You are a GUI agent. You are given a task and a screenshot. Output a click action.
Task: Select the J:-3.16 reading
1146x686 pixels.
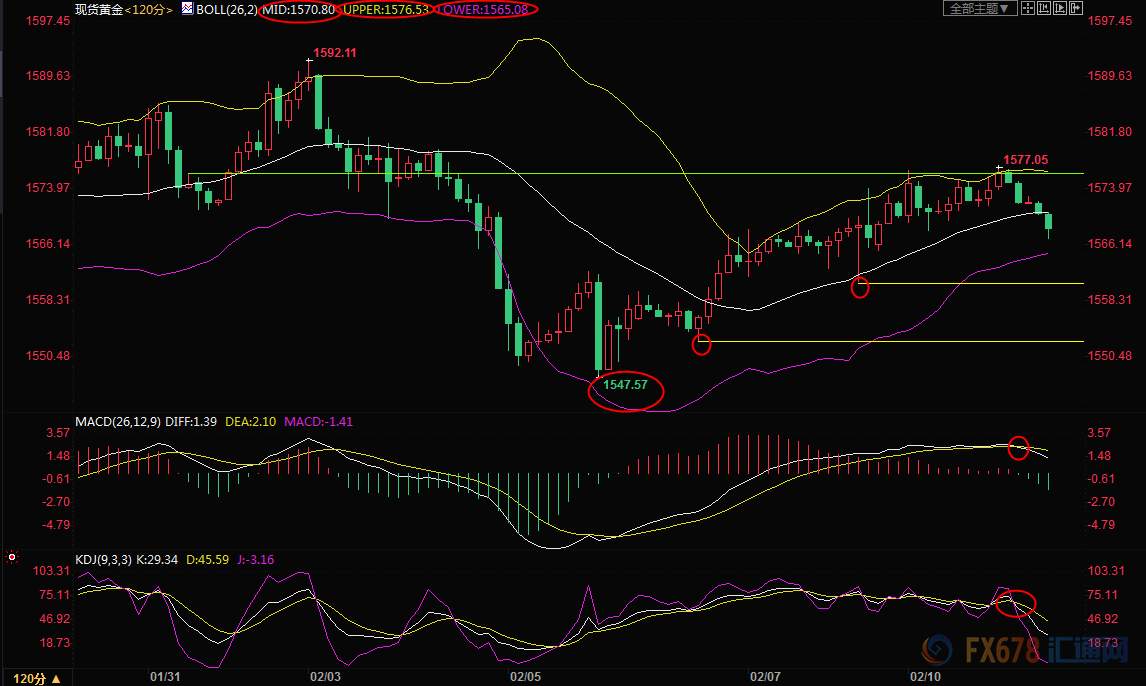(255, 560)
